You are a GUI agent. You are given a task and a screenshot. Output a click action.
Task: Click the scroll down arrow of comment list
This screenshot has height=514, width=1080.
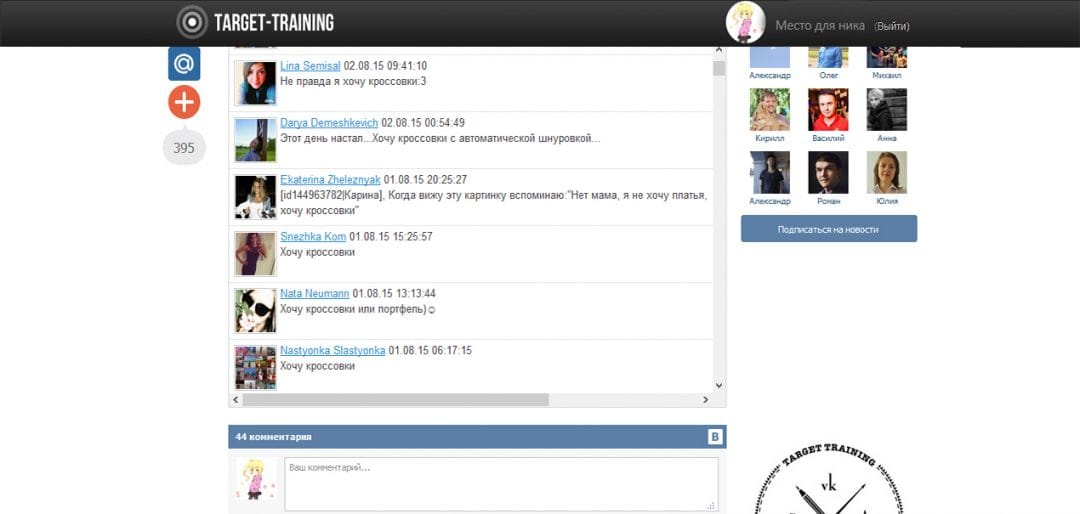719,386
